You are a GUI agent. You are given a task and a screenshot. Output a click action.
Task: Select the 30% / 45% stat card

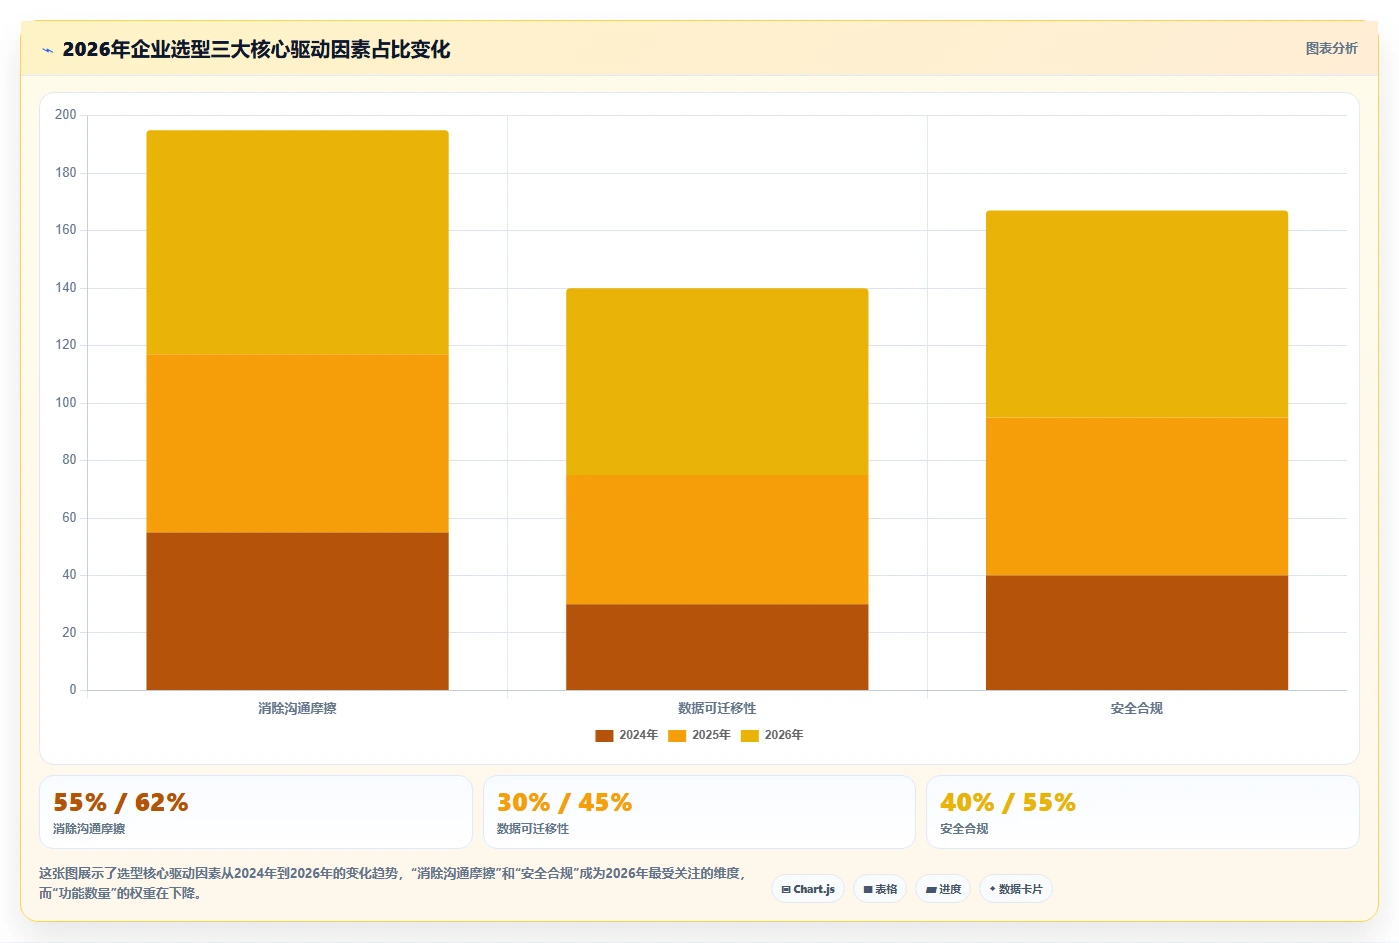coord(699,812)
